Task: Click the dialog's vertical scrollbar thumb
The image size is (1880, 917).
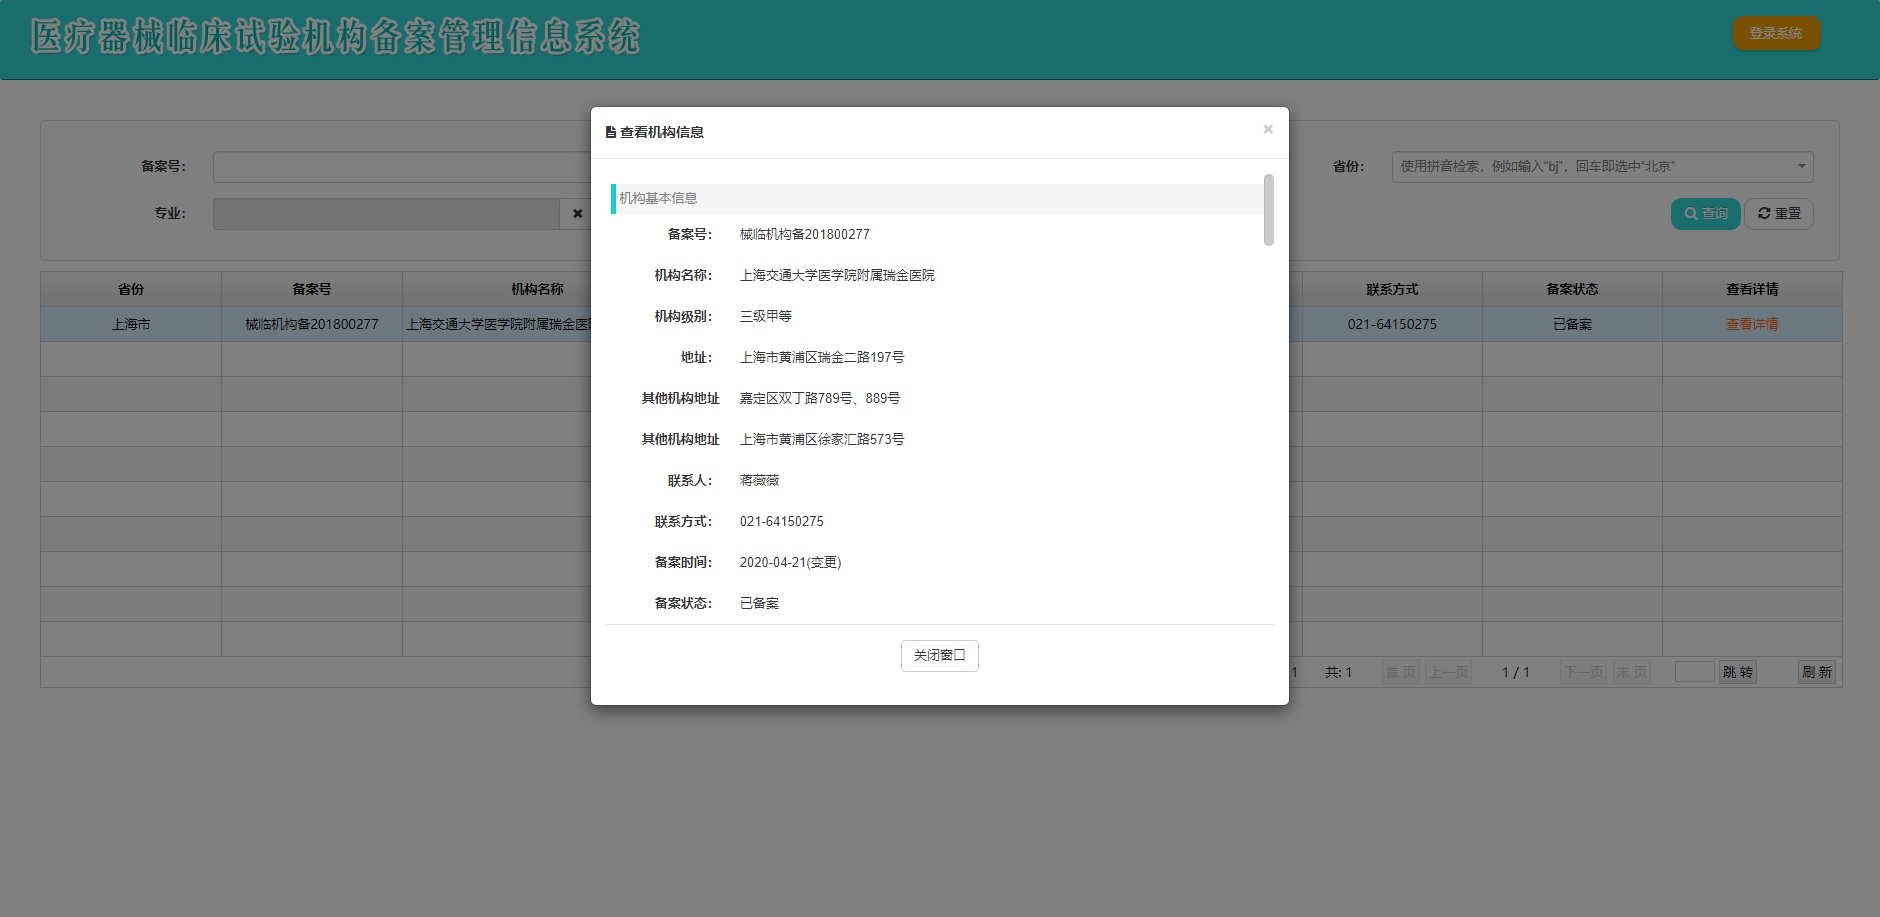Action: (1268, 210)
